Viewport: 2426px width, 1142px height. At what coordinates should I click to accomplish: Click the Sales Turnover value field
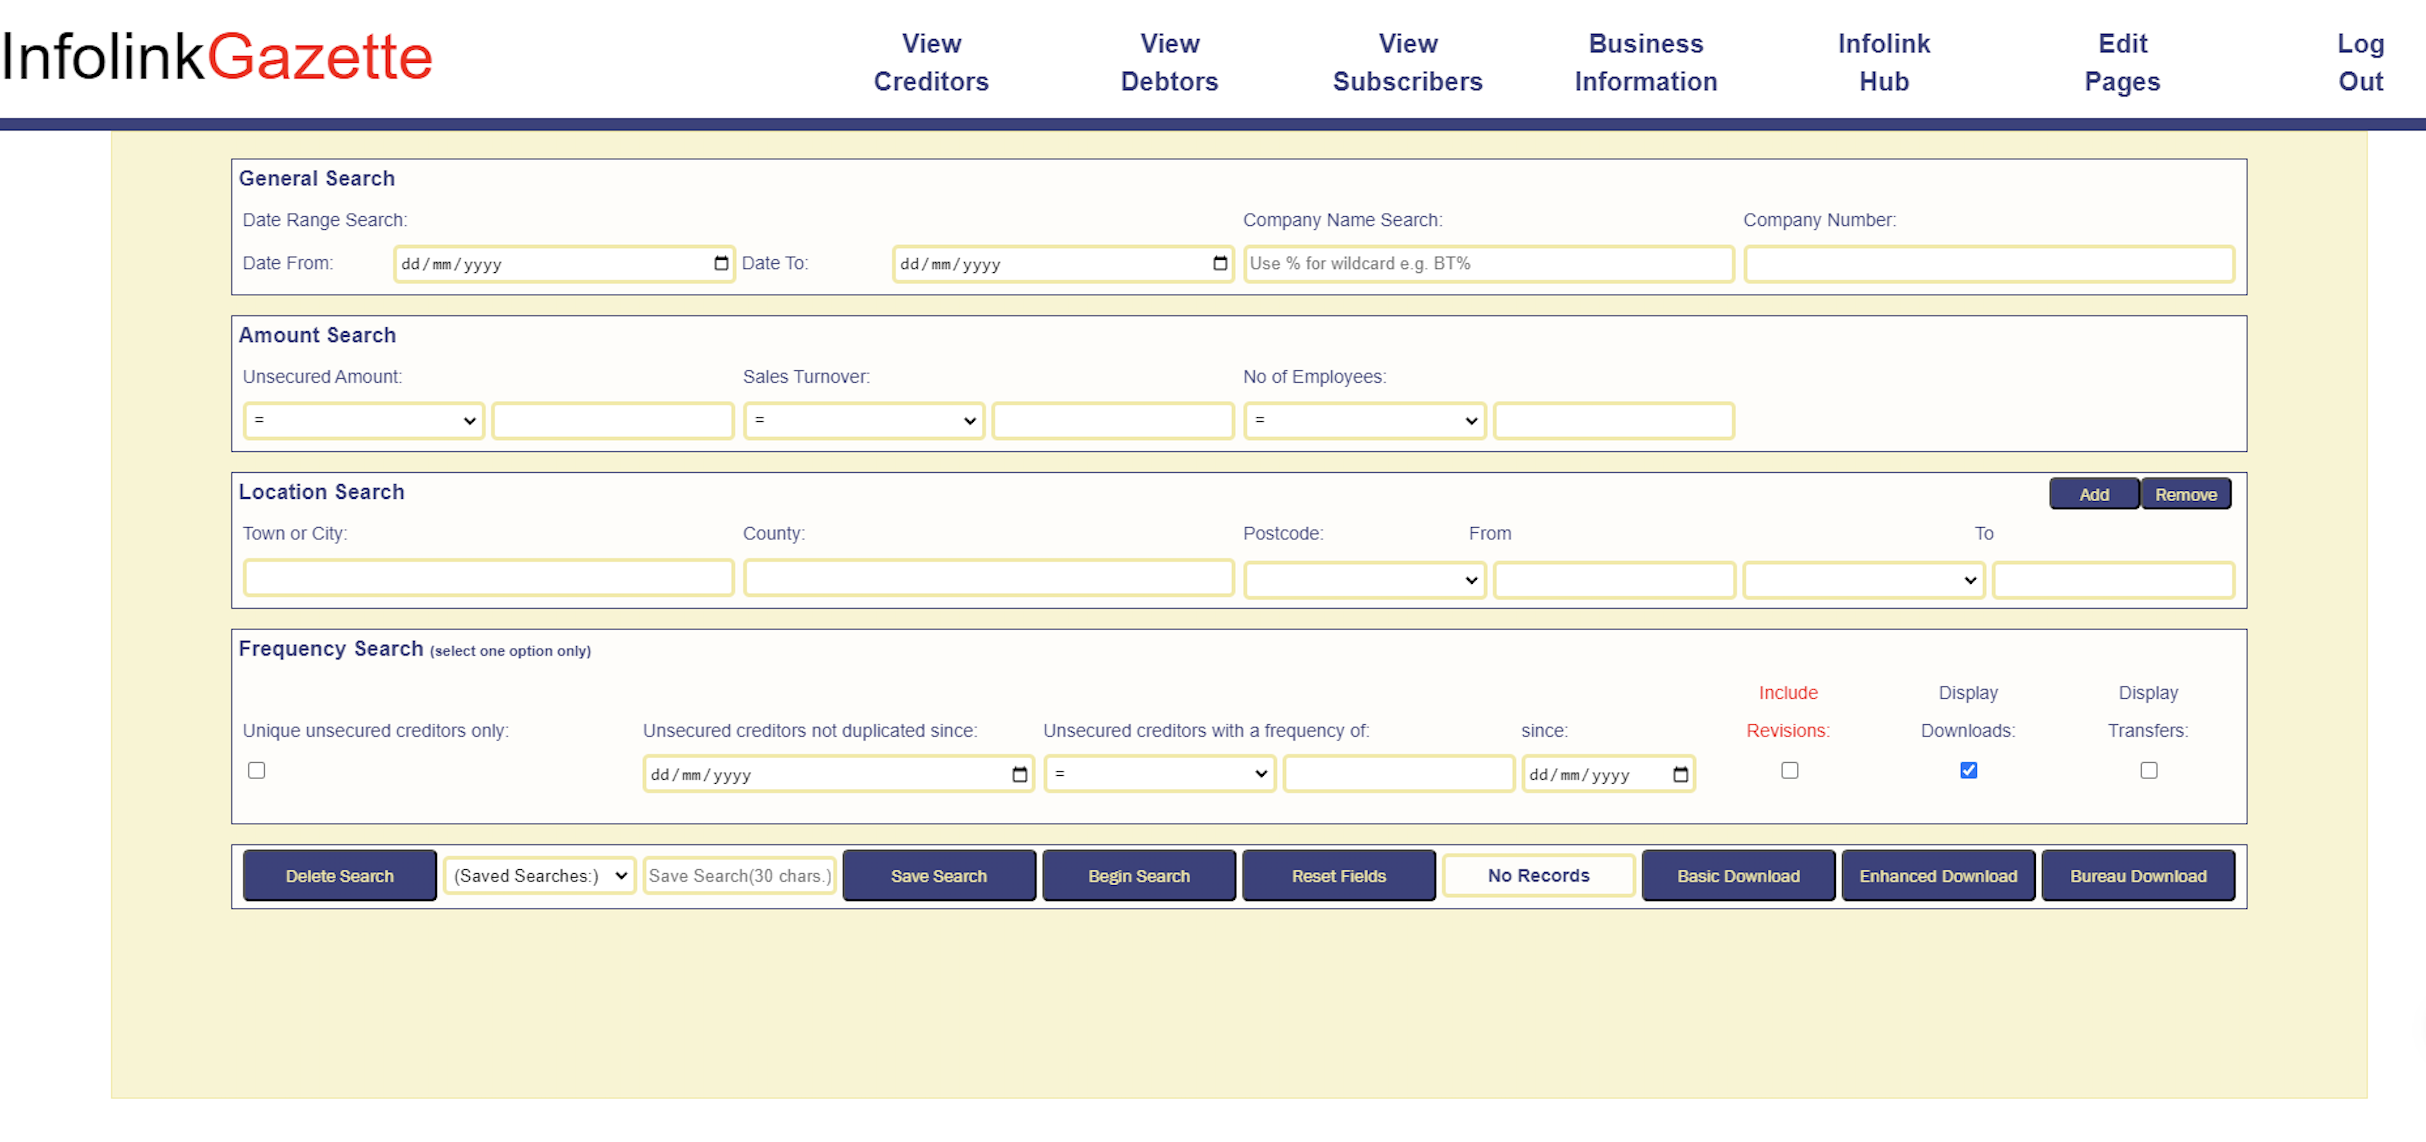tap(1113, 421)
